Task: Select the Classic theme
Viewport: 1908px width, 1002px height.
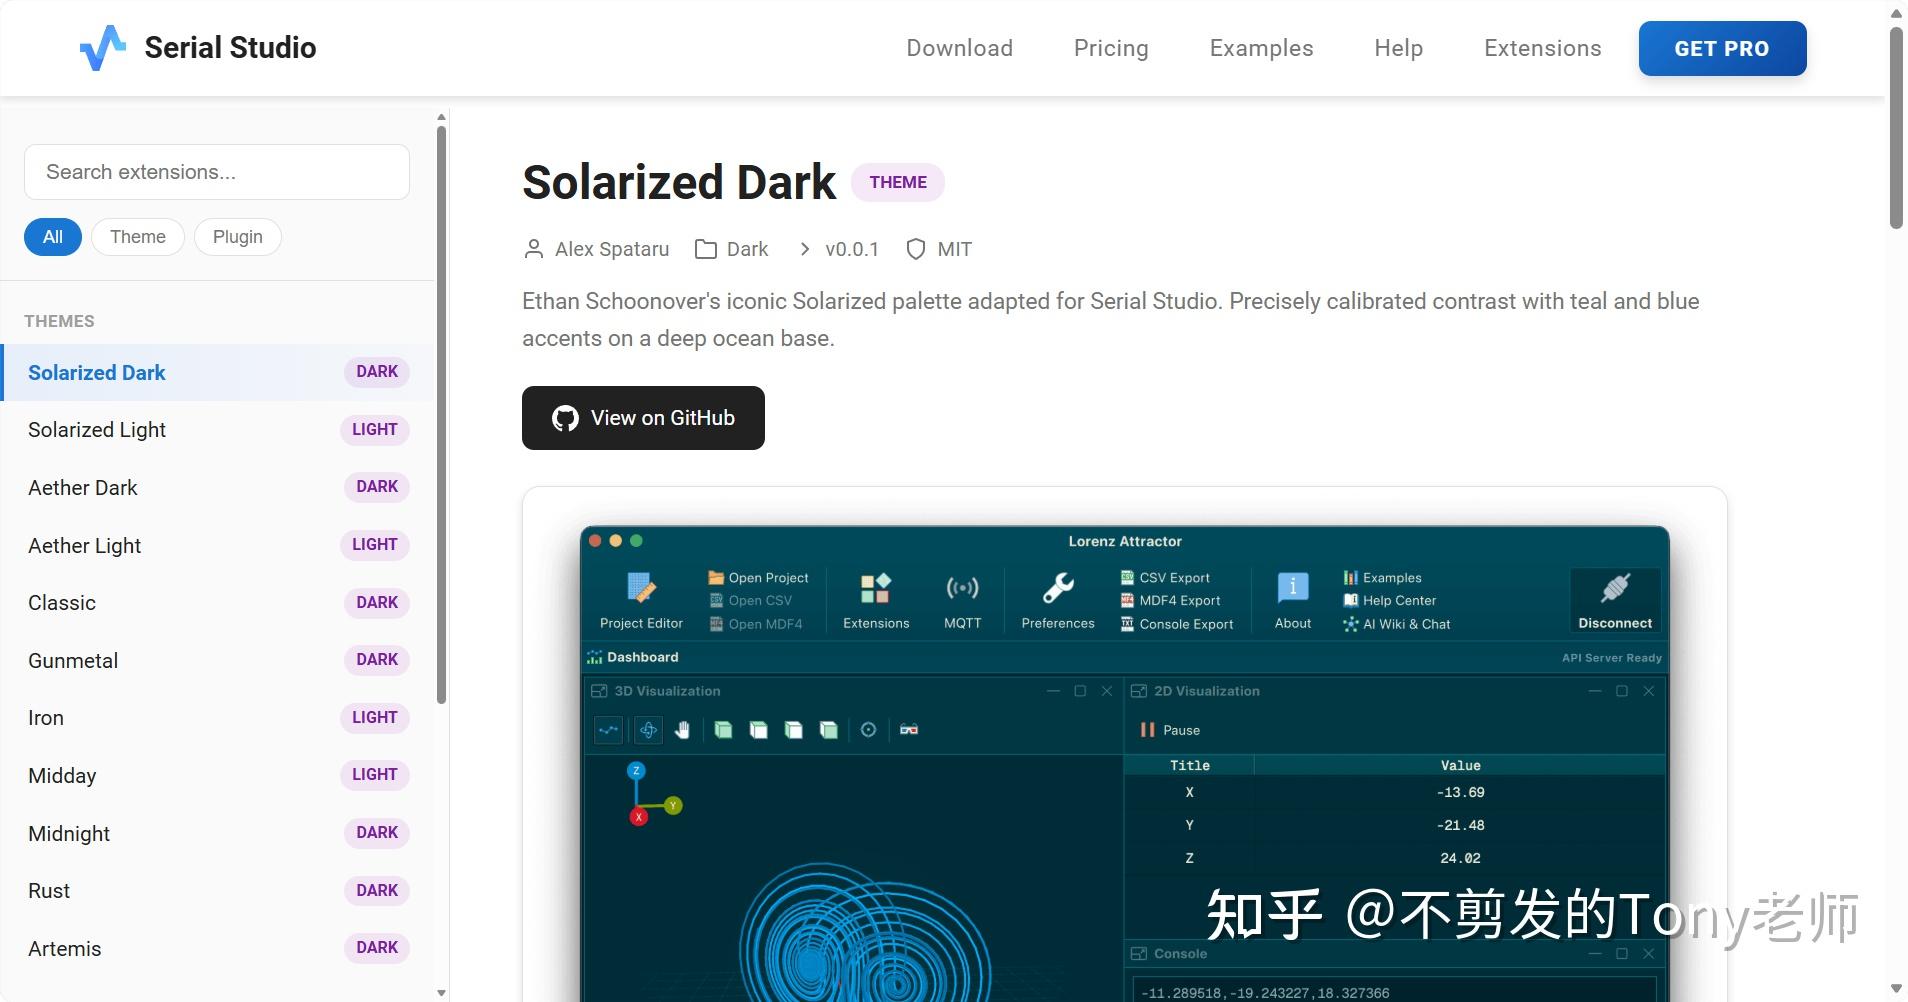Action: (x=218, y=603)
